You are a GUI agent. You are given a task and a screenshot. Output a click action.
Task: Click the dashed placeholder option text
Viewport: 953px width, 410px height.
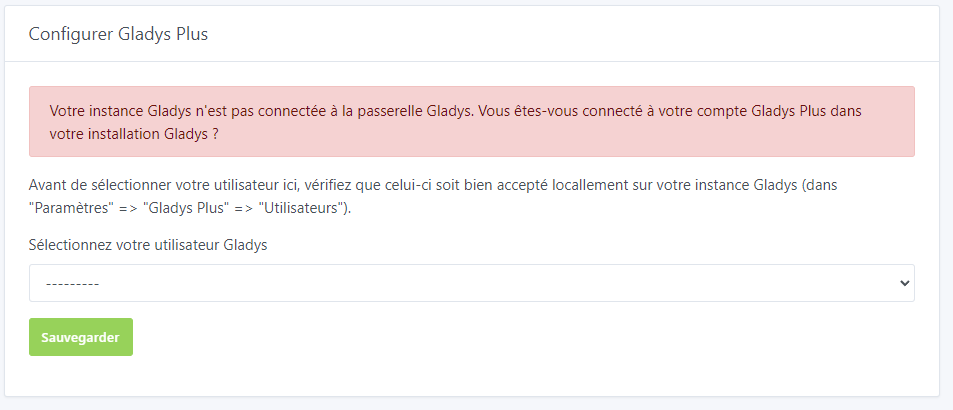(73, 283)
